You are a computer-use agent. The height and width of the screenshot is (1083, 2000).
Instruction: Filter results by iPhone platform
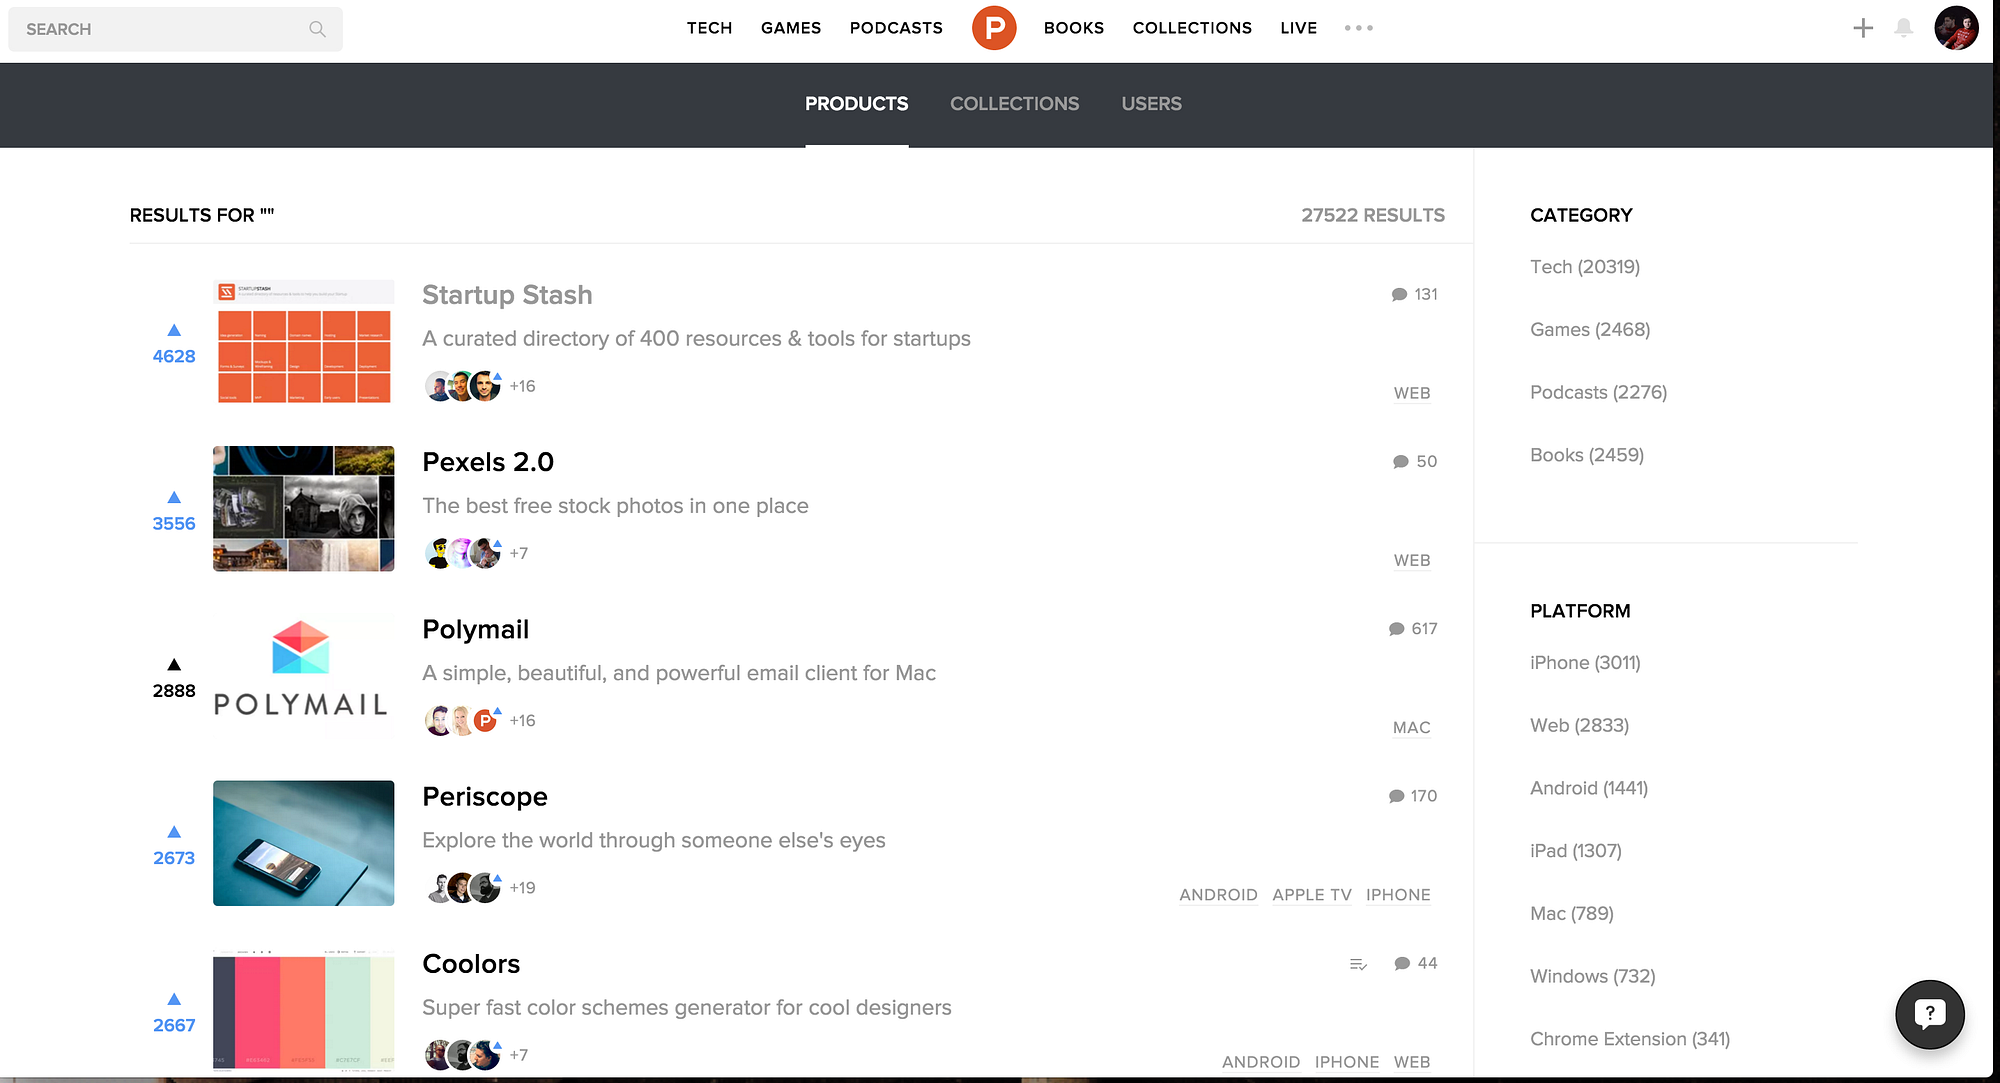pos(1584,663)
